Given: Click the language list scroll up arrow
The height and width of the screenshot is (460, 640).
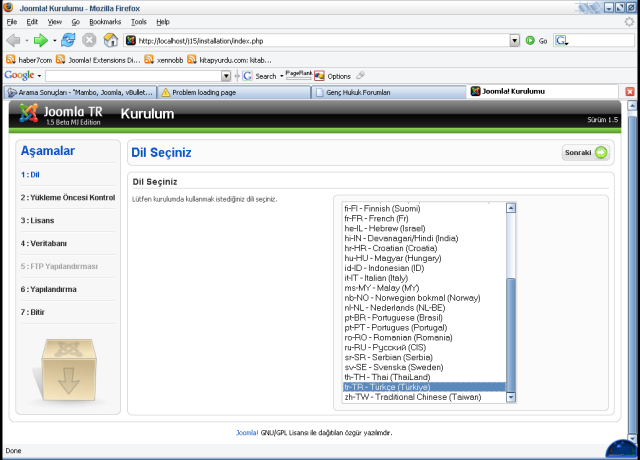Looking at the screenshot, I should (511, 208).
